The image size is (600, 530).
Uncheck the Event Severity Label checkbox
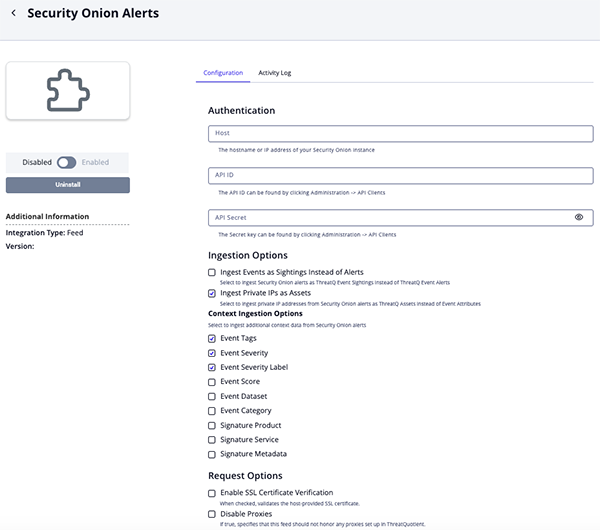pos(212,368)
